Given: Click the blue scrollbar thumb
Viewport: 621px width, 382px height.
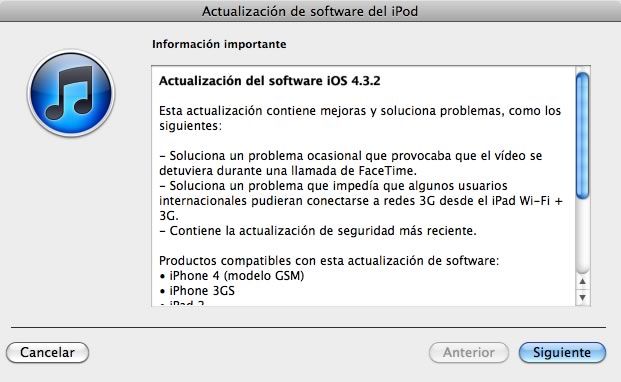Looking at the screenshot, I should [x=582, y=135].
